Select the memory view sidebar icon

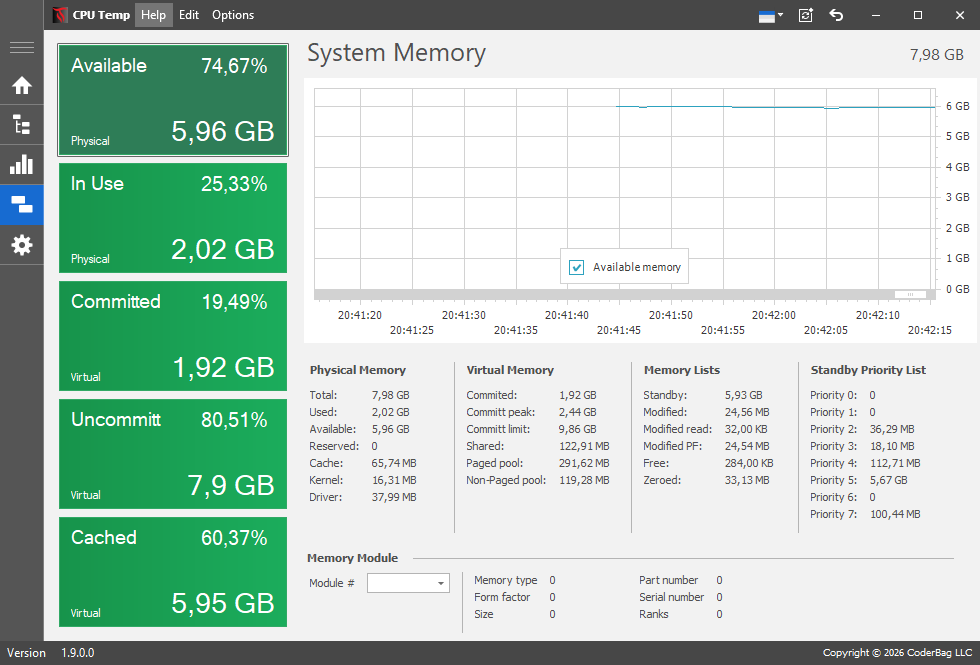click(22, 204)
